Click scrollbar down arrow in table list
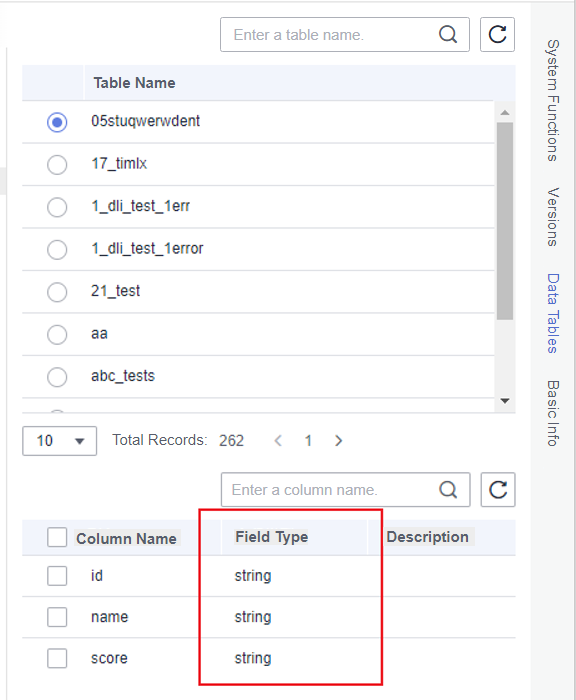576x700 pixels. (x=505, y=401)
